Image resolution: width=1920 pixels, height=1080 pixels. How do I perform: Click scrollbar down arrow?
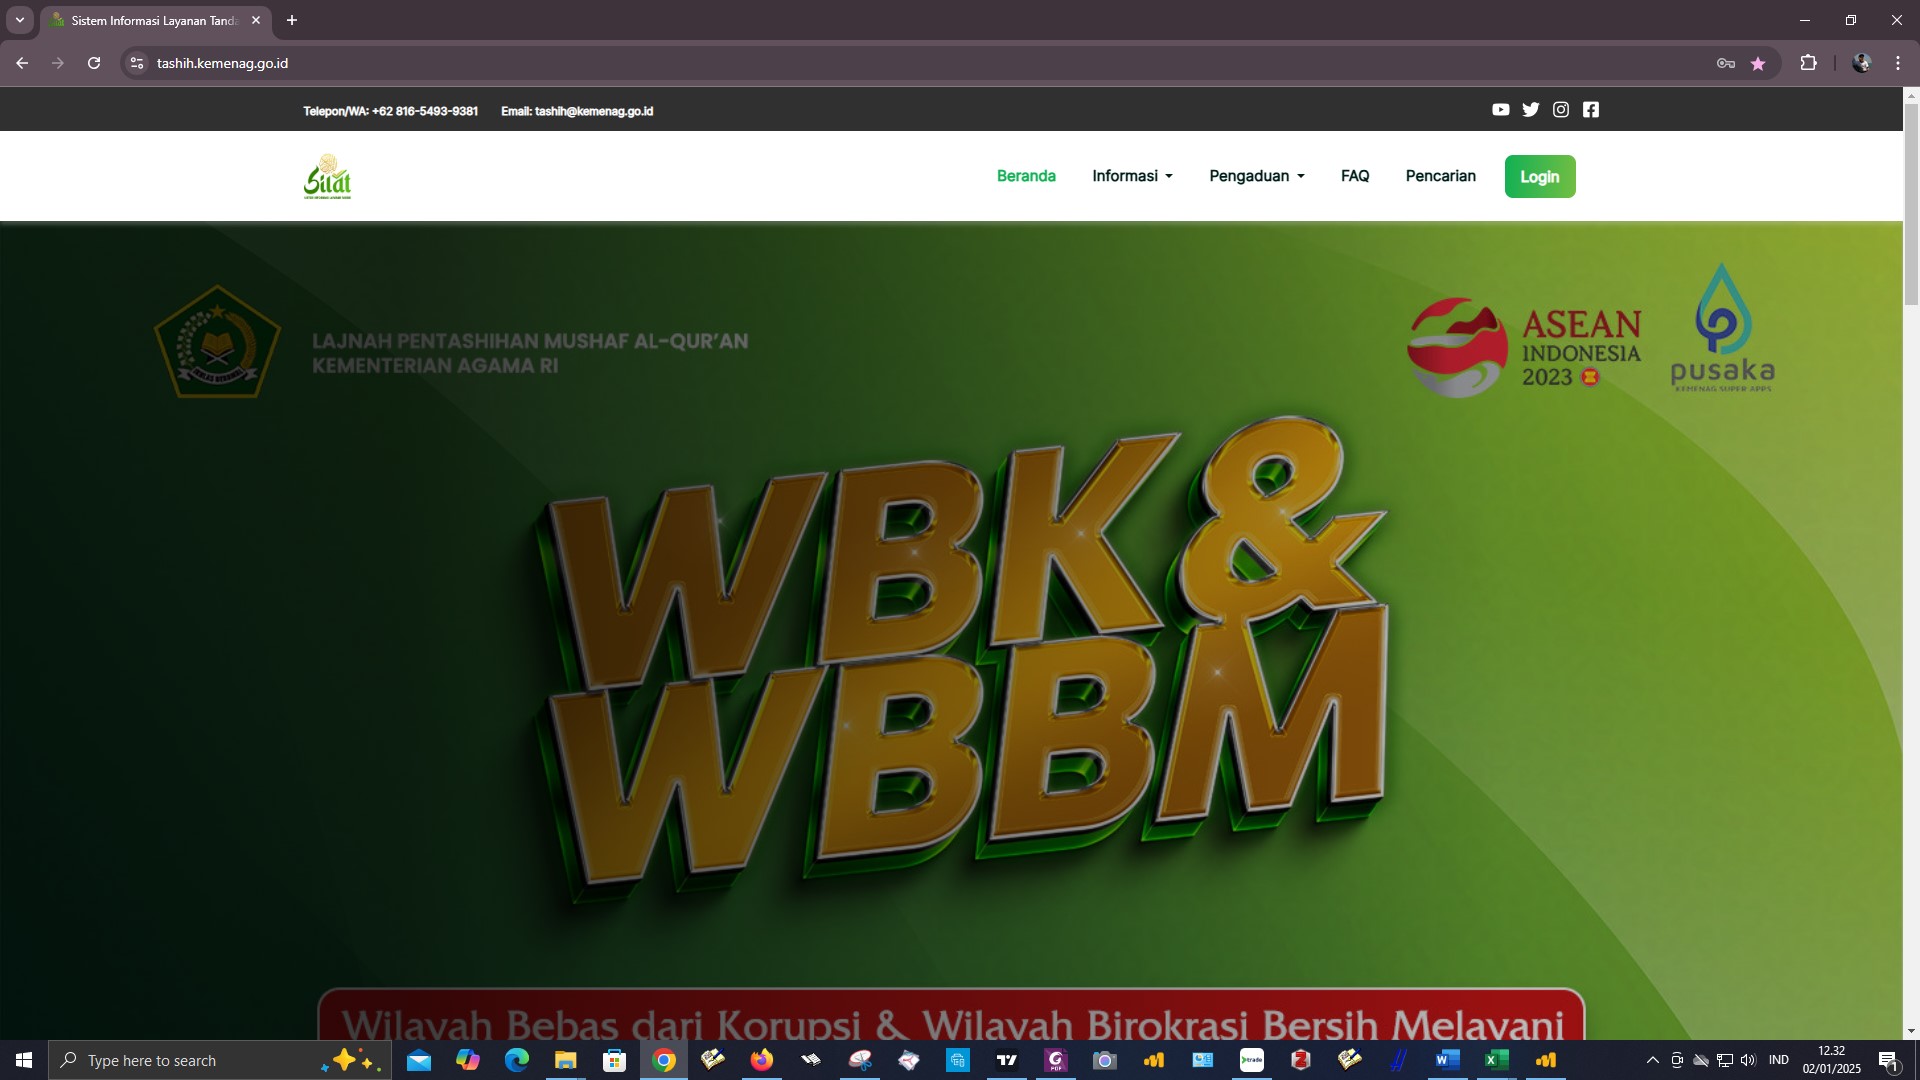pos(1911,1031)
